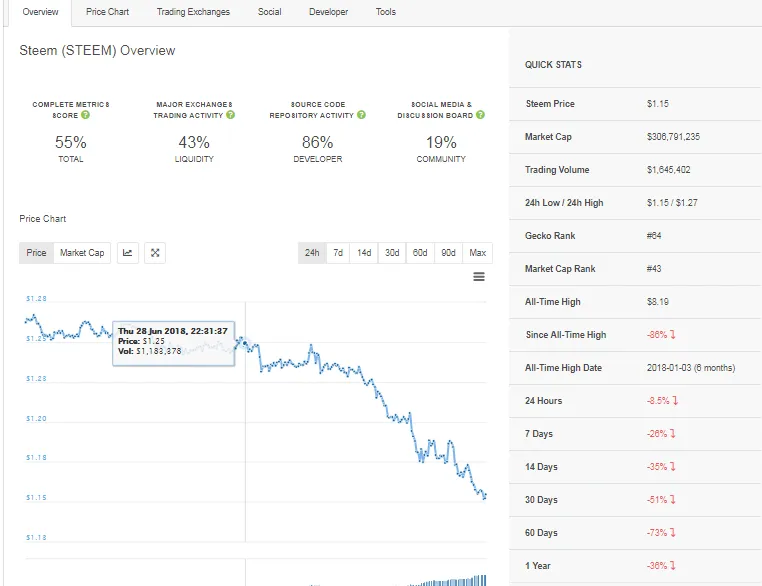Click the 86% DEVELOPER score value

pos(317,142)
